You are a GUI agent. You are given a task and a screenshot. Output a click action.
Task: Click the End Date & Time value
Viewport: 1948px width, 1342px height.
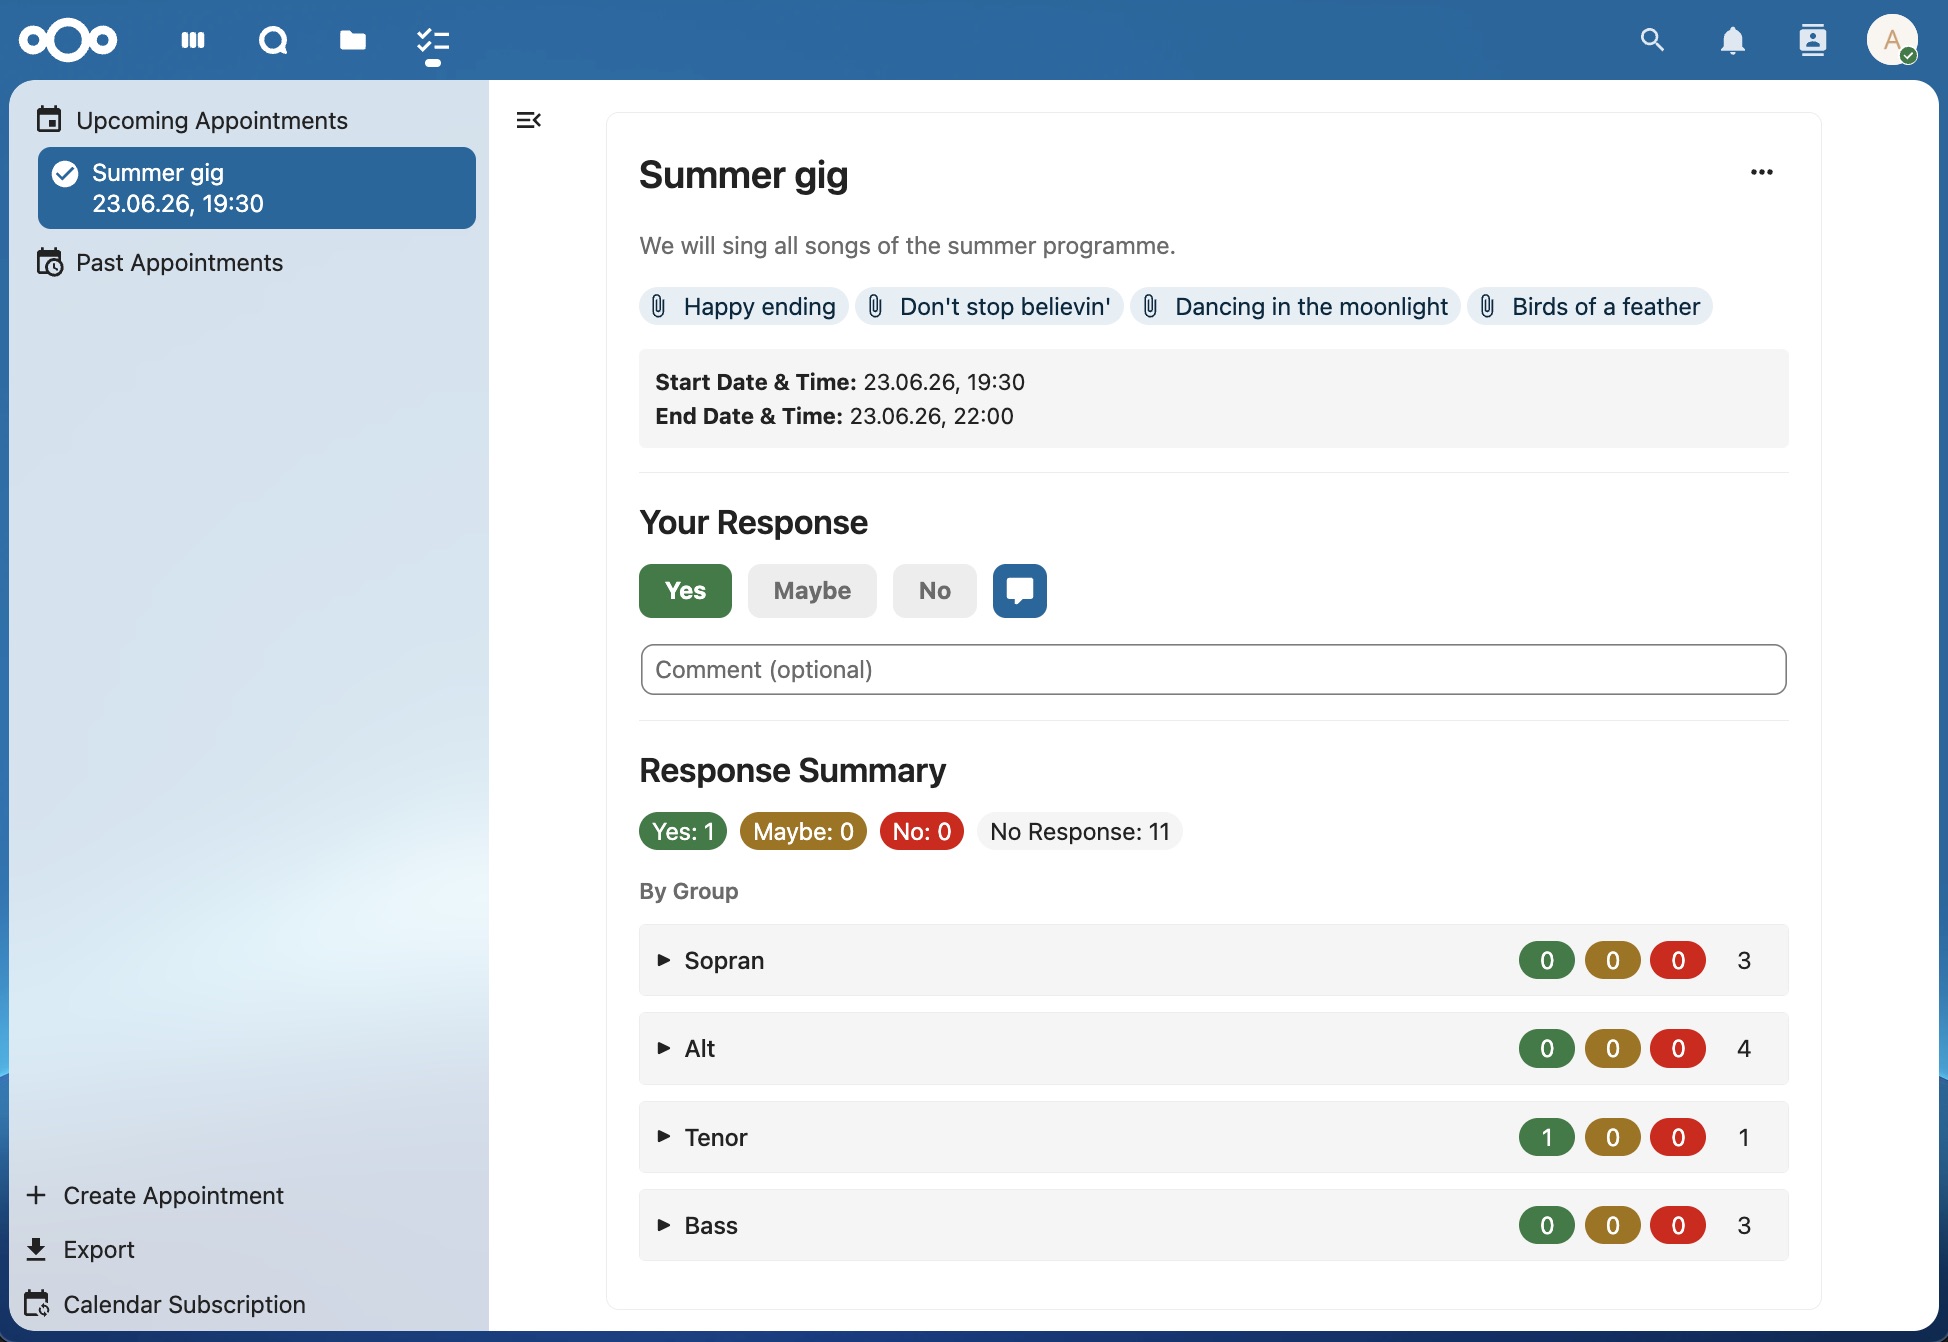click(x=931, y=416)
